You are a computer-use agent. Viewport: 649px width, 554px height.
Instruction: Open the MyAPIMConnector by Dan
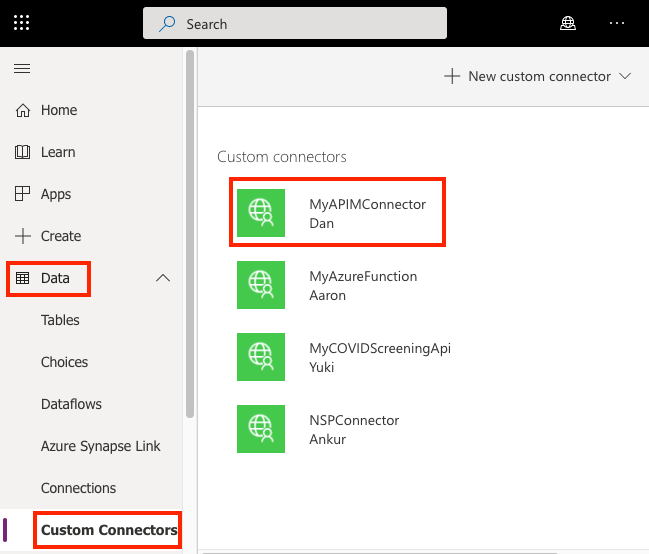[x=337, y=212]
